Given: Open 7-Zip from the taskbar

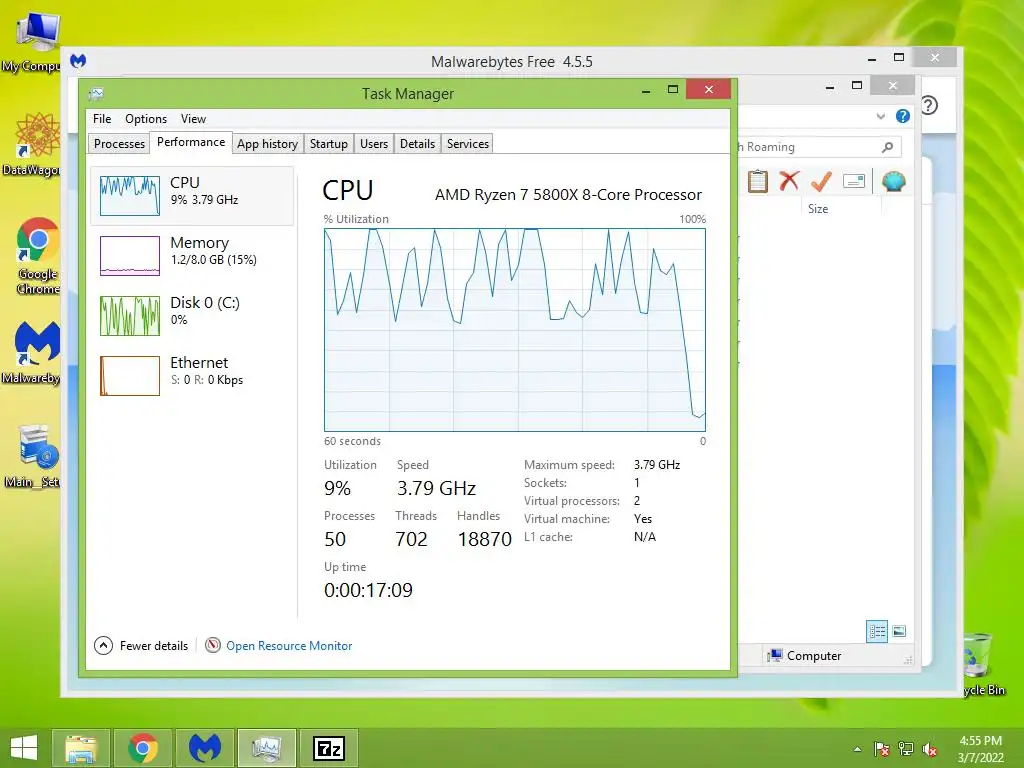Looking at the screenshot, I should point(329,748).
